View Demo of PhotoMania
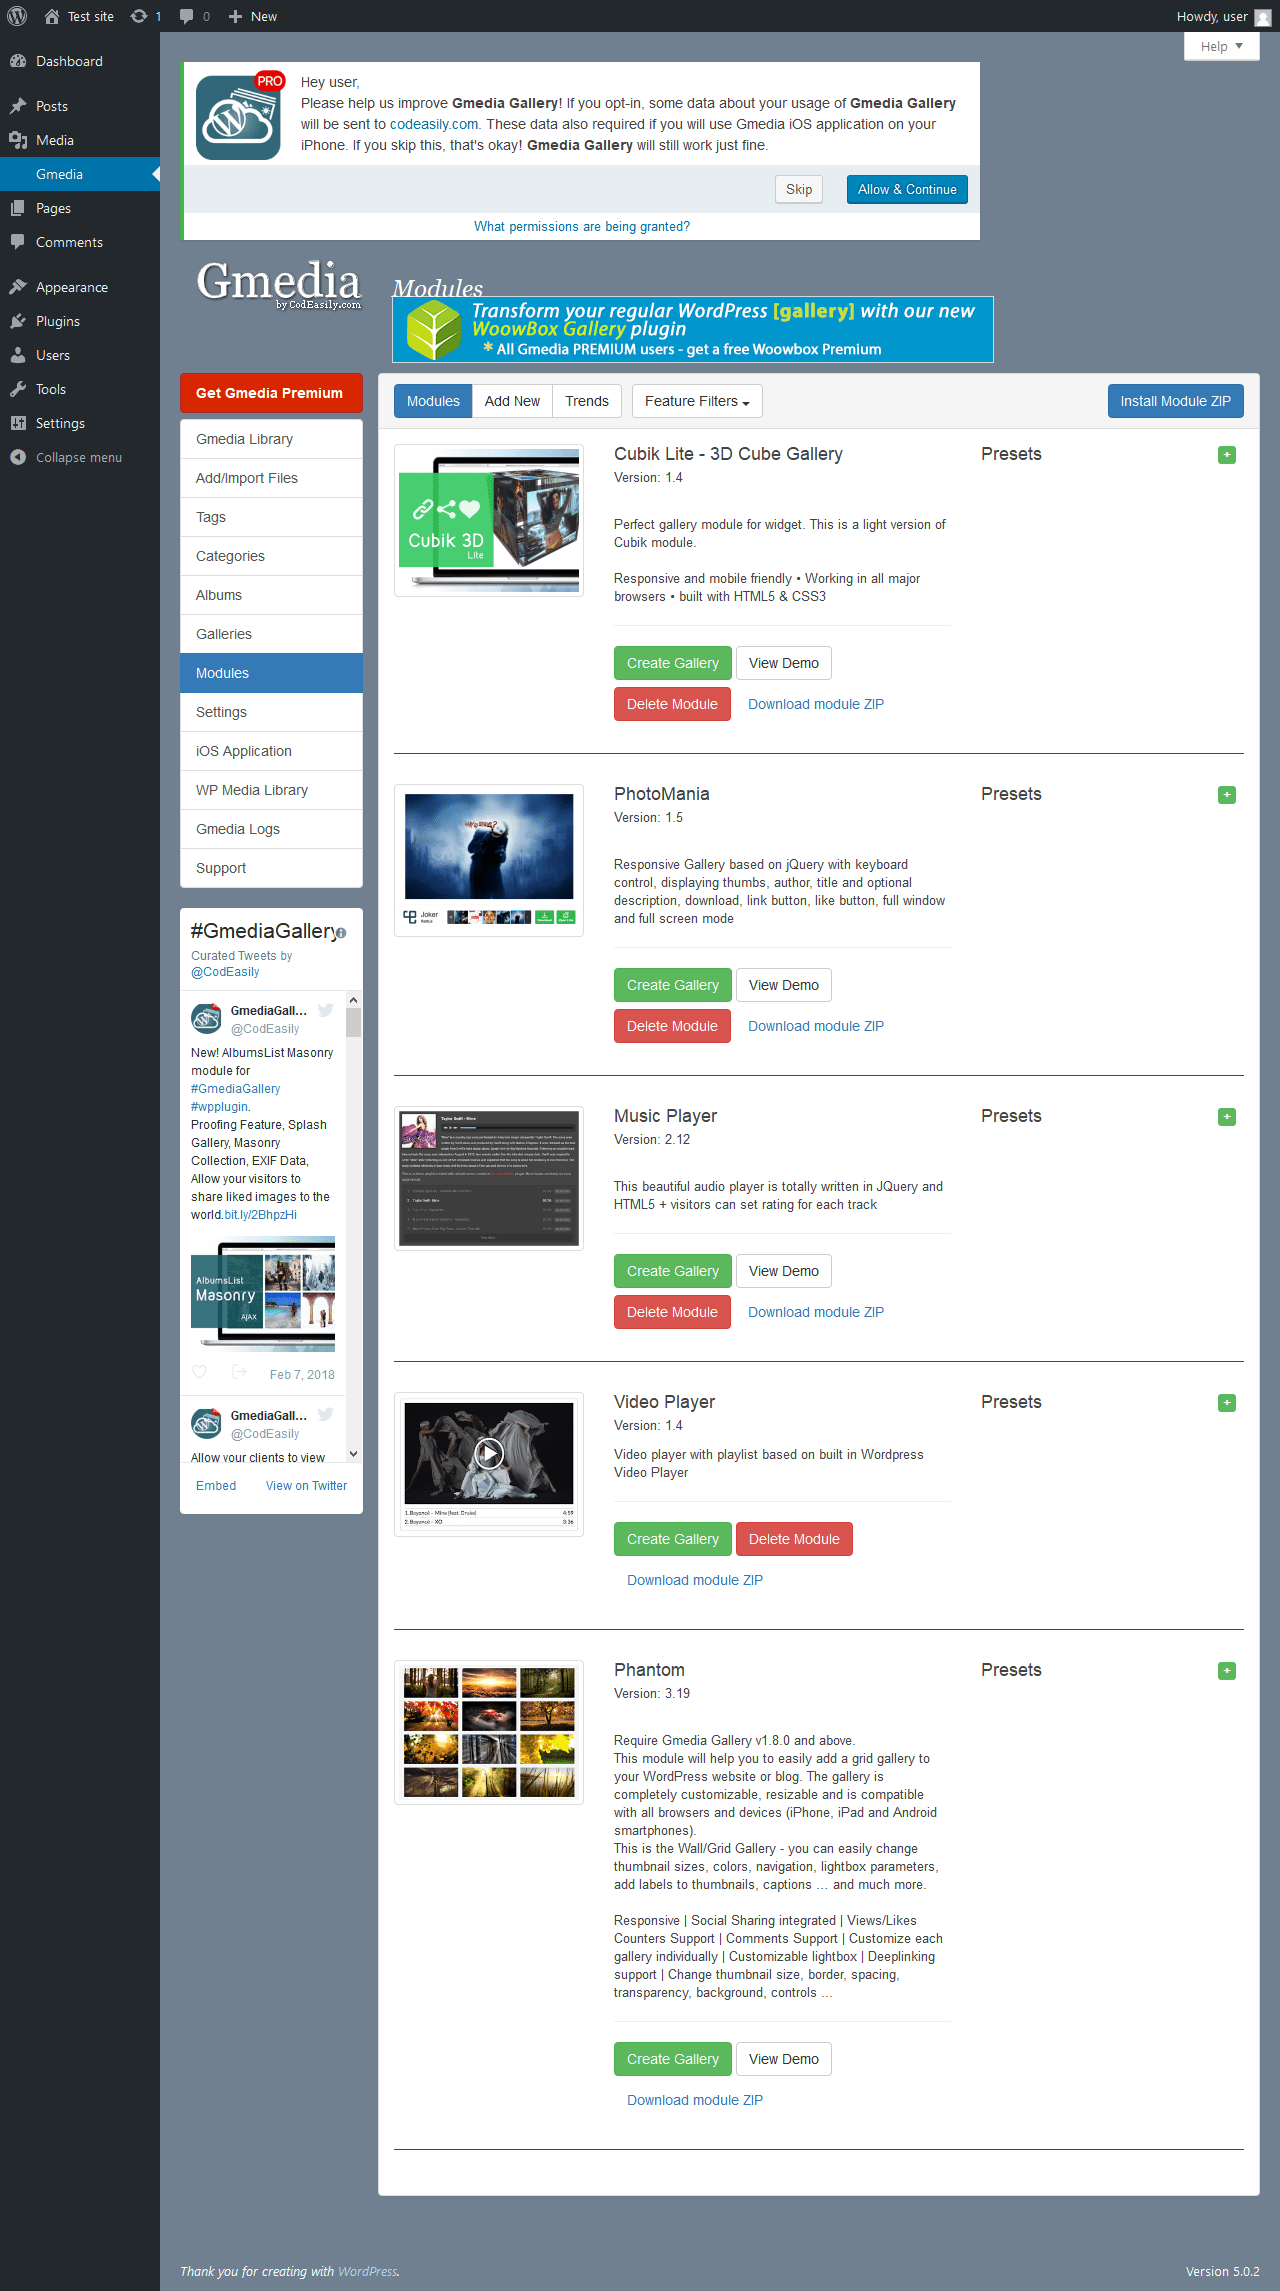This screenshot has height=2291, width=1280. pyautogui.click(x=784, y=985)
